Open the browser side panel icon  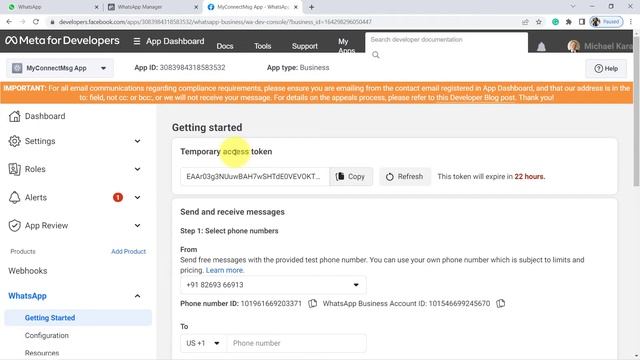tap(582, 22)
